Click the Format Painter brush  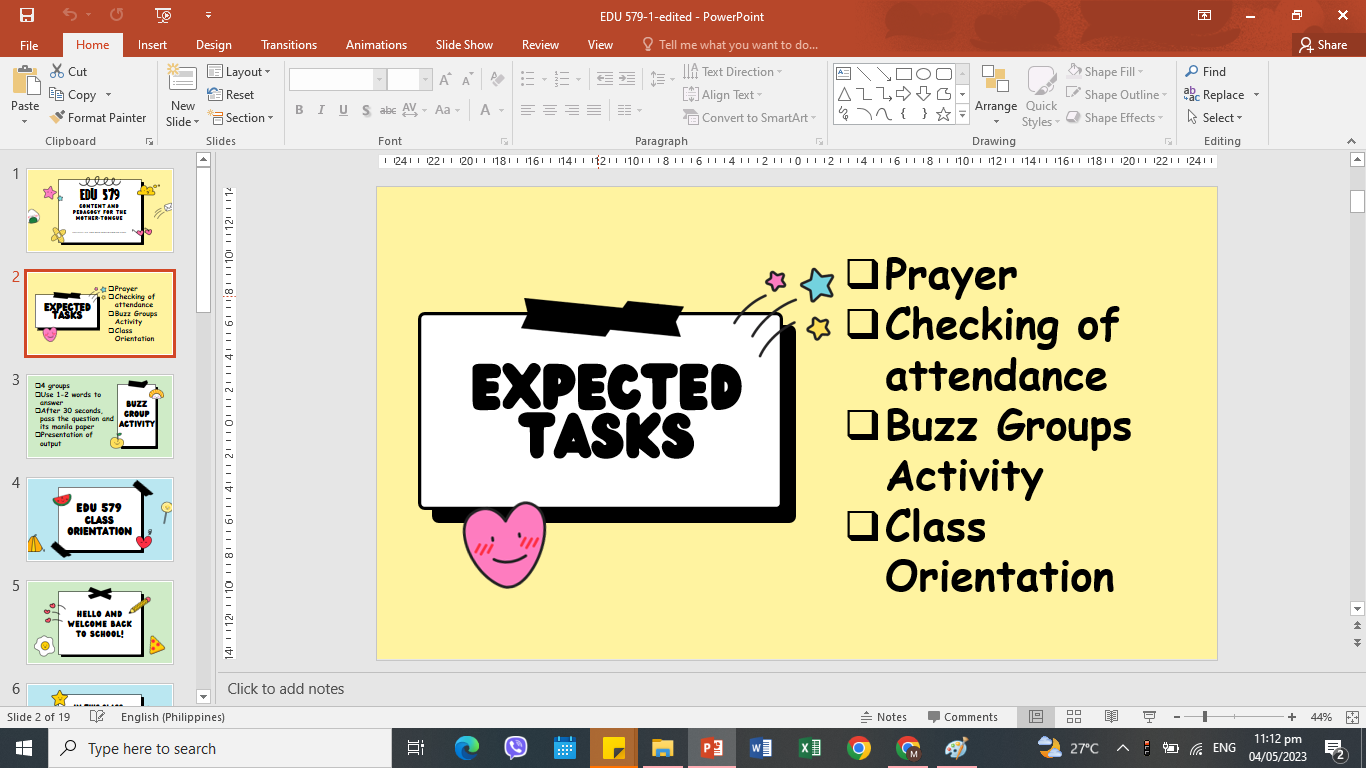point(58,118)
